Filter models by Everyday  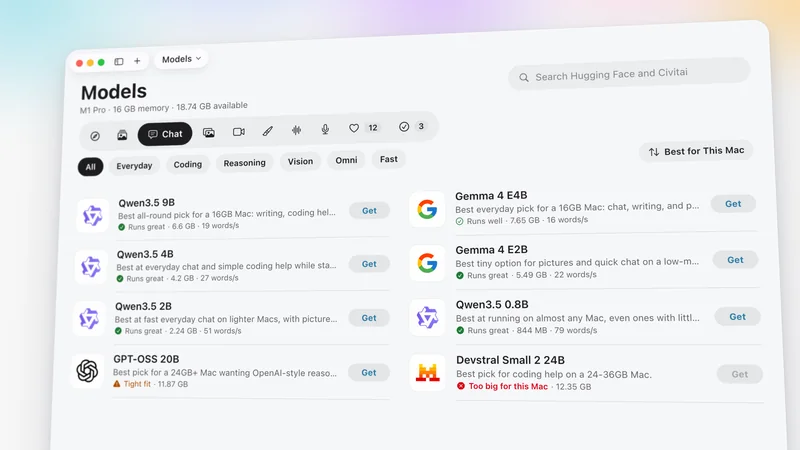point(134,166)
